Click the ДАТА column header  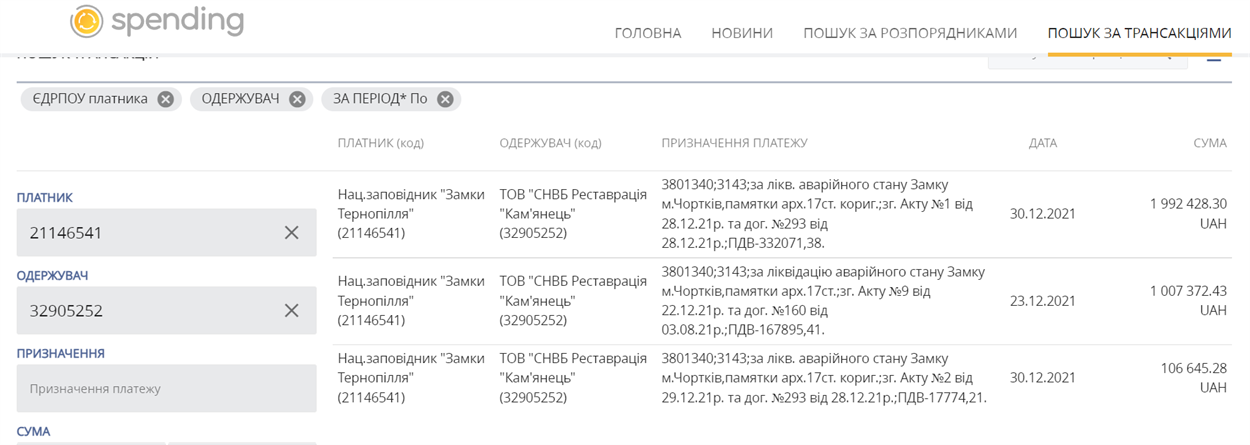1043,143
